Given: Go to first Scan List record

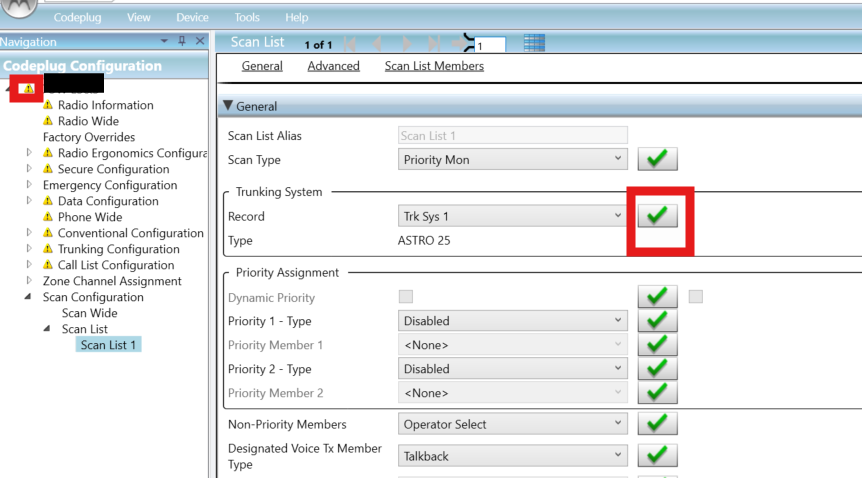Looking at the screenshot, I should pos(350,43).
